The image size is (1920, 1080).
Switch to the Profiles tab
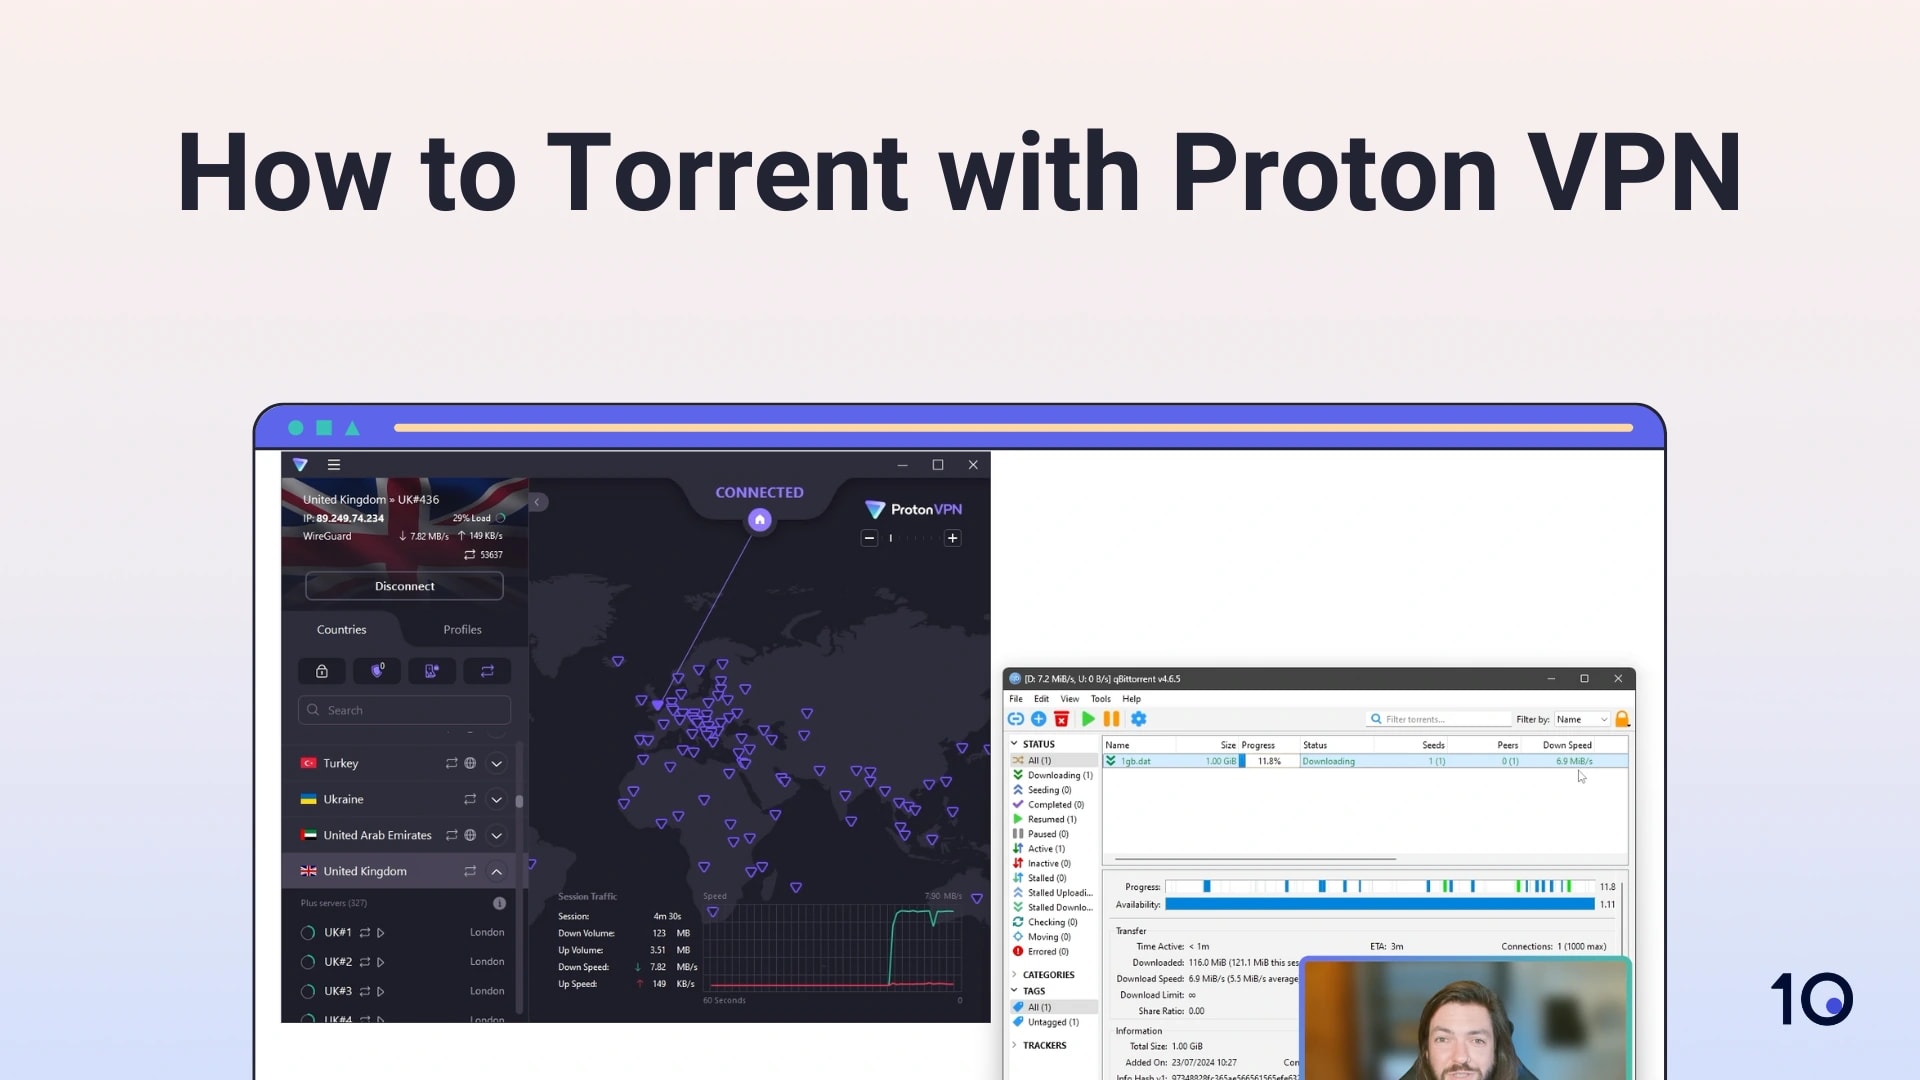462,630
